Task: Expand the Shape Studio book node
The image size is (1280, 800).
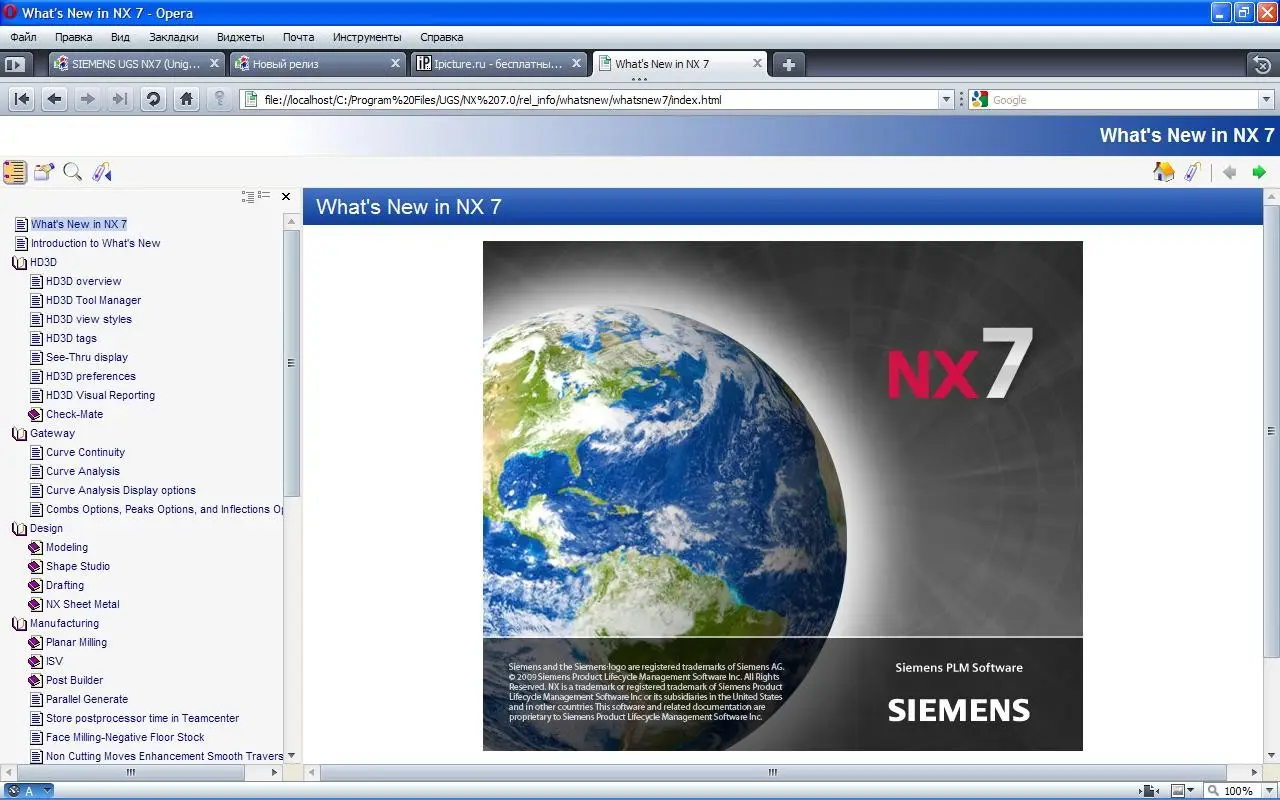Action: pyautogui.click(x=36, y=567)
